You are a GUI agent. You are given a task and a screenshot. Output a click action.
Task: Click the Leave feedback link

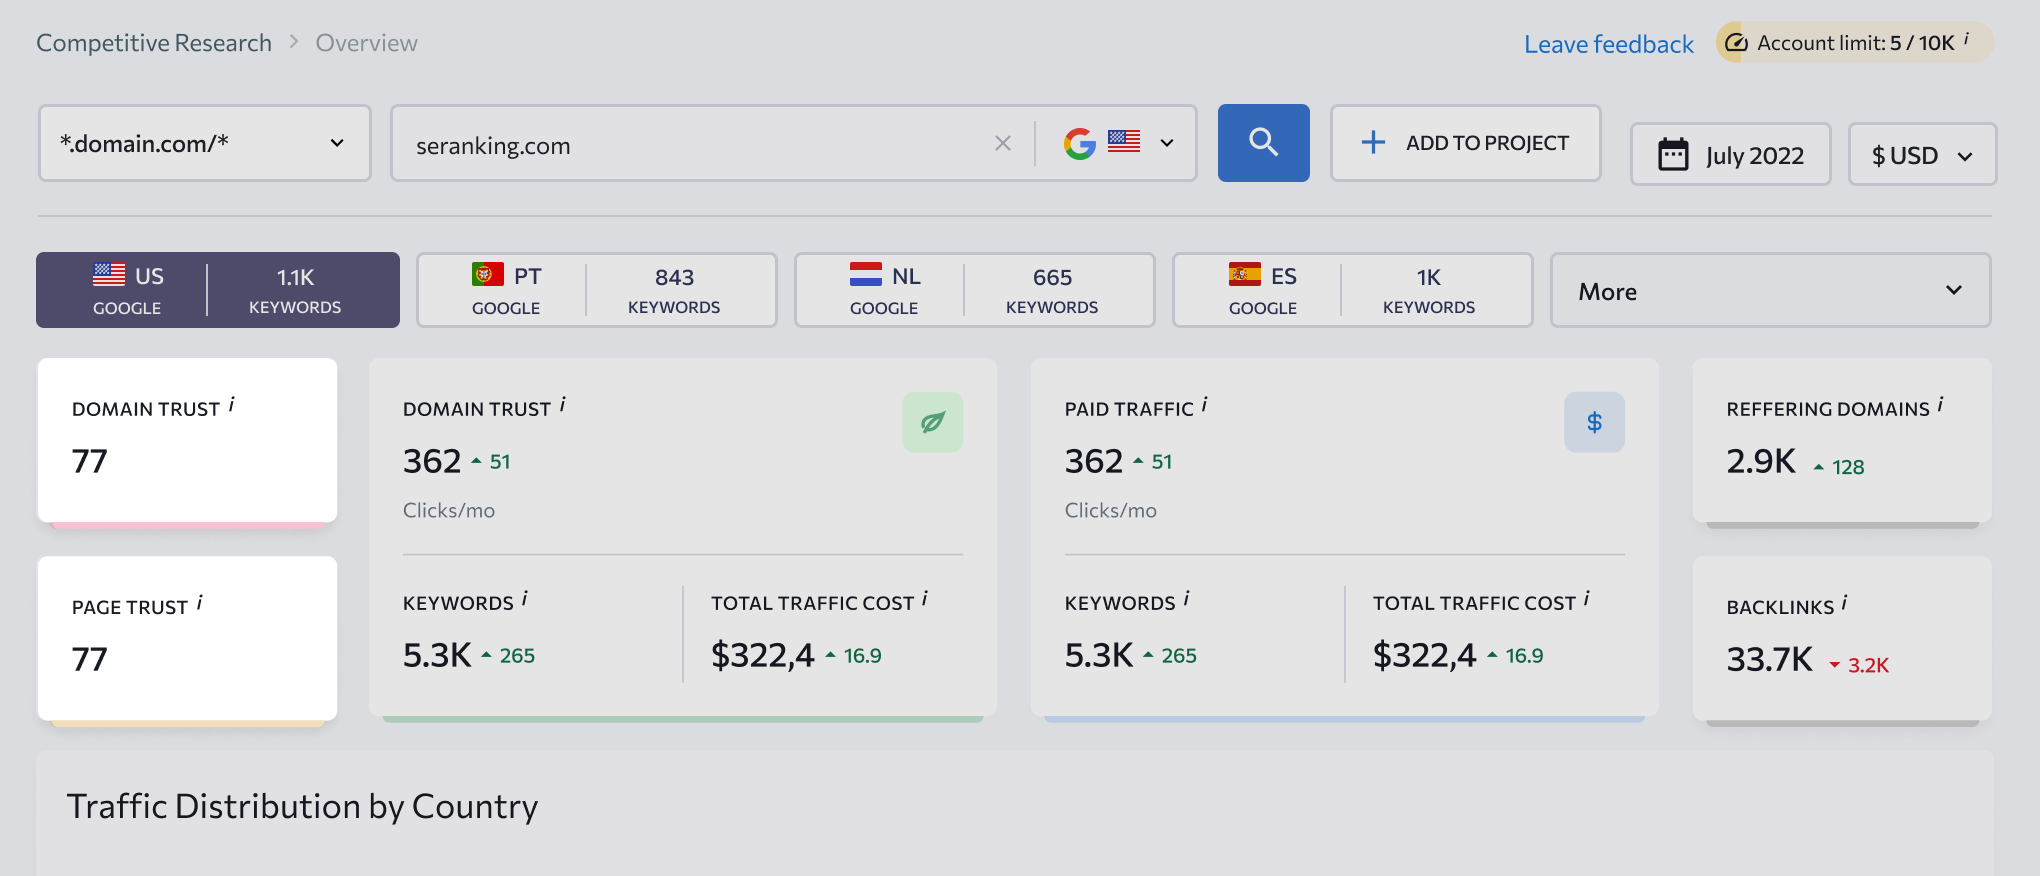tap(1608, 44)
